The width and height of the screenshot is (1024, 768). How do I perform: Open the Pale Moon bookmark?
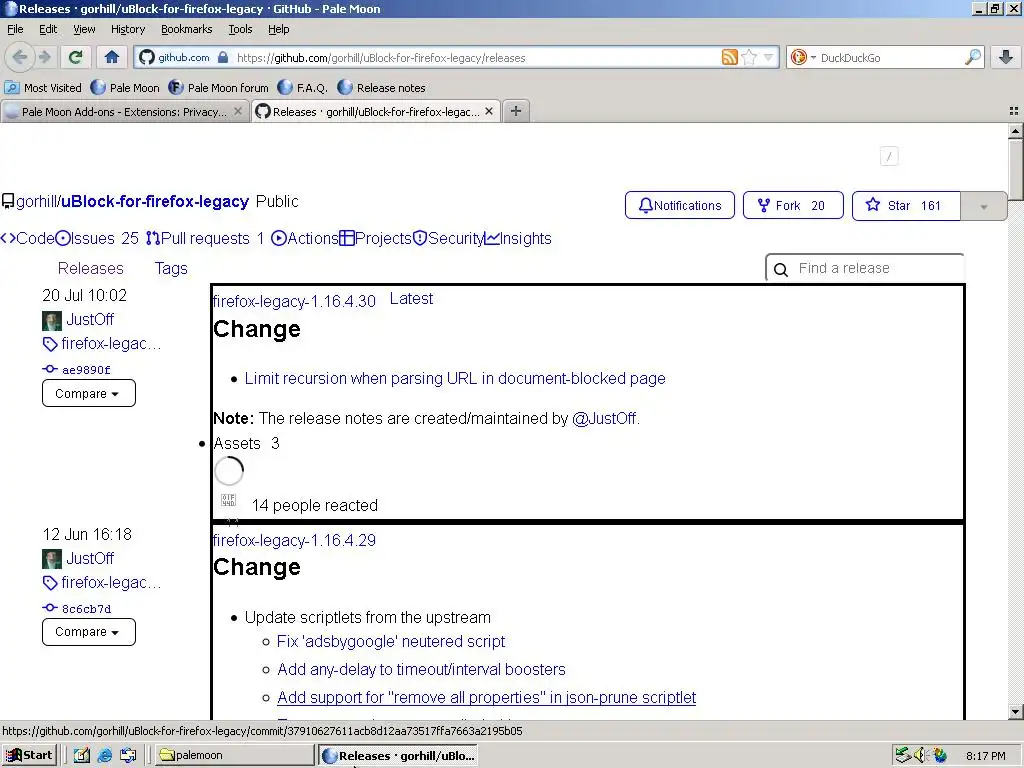click(125, 88)
